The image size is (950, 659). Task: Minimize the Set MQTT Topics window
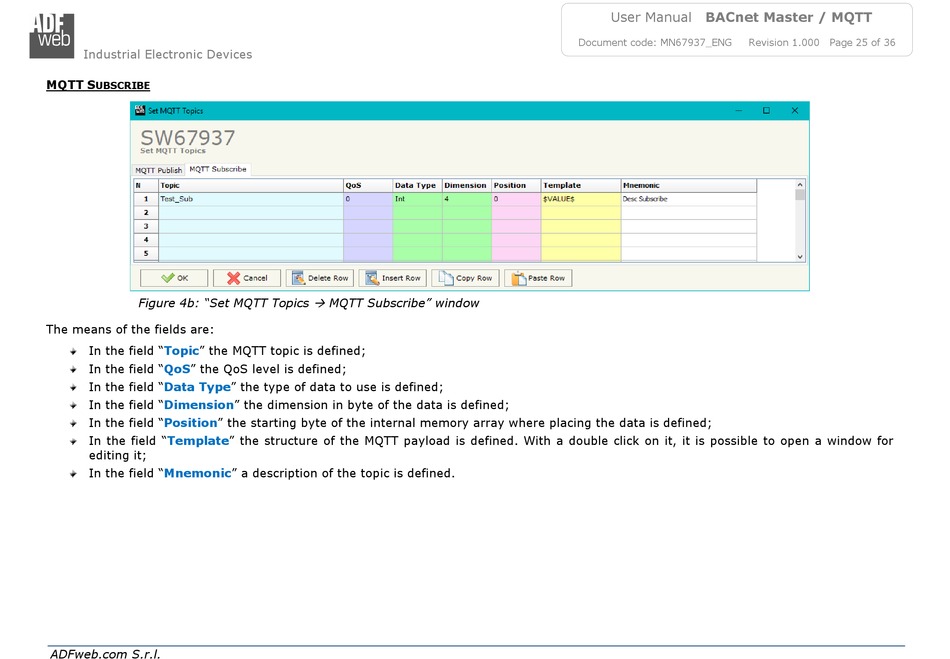tap(739, 111)
